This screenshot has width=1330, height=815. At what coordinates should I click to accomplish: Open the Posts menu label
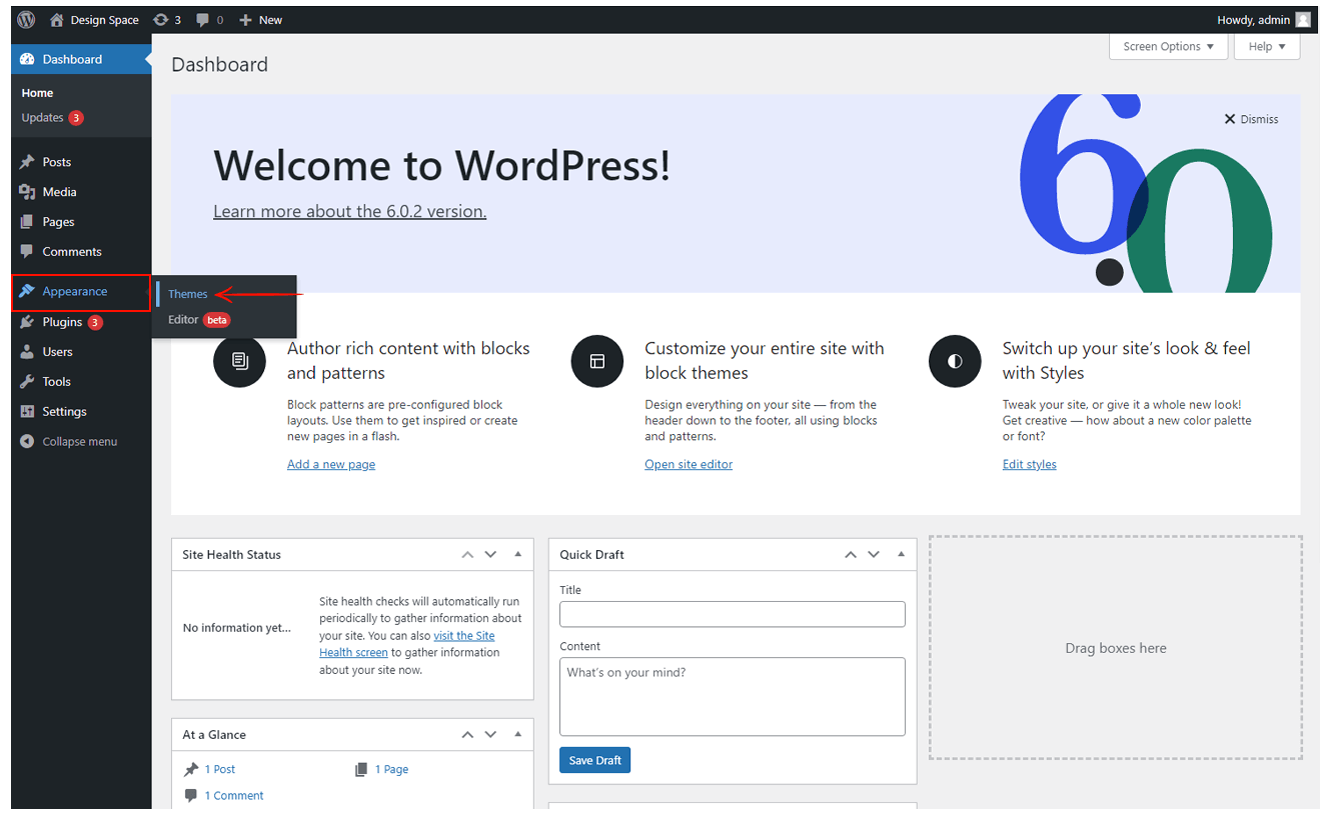(x=57, y=162)
